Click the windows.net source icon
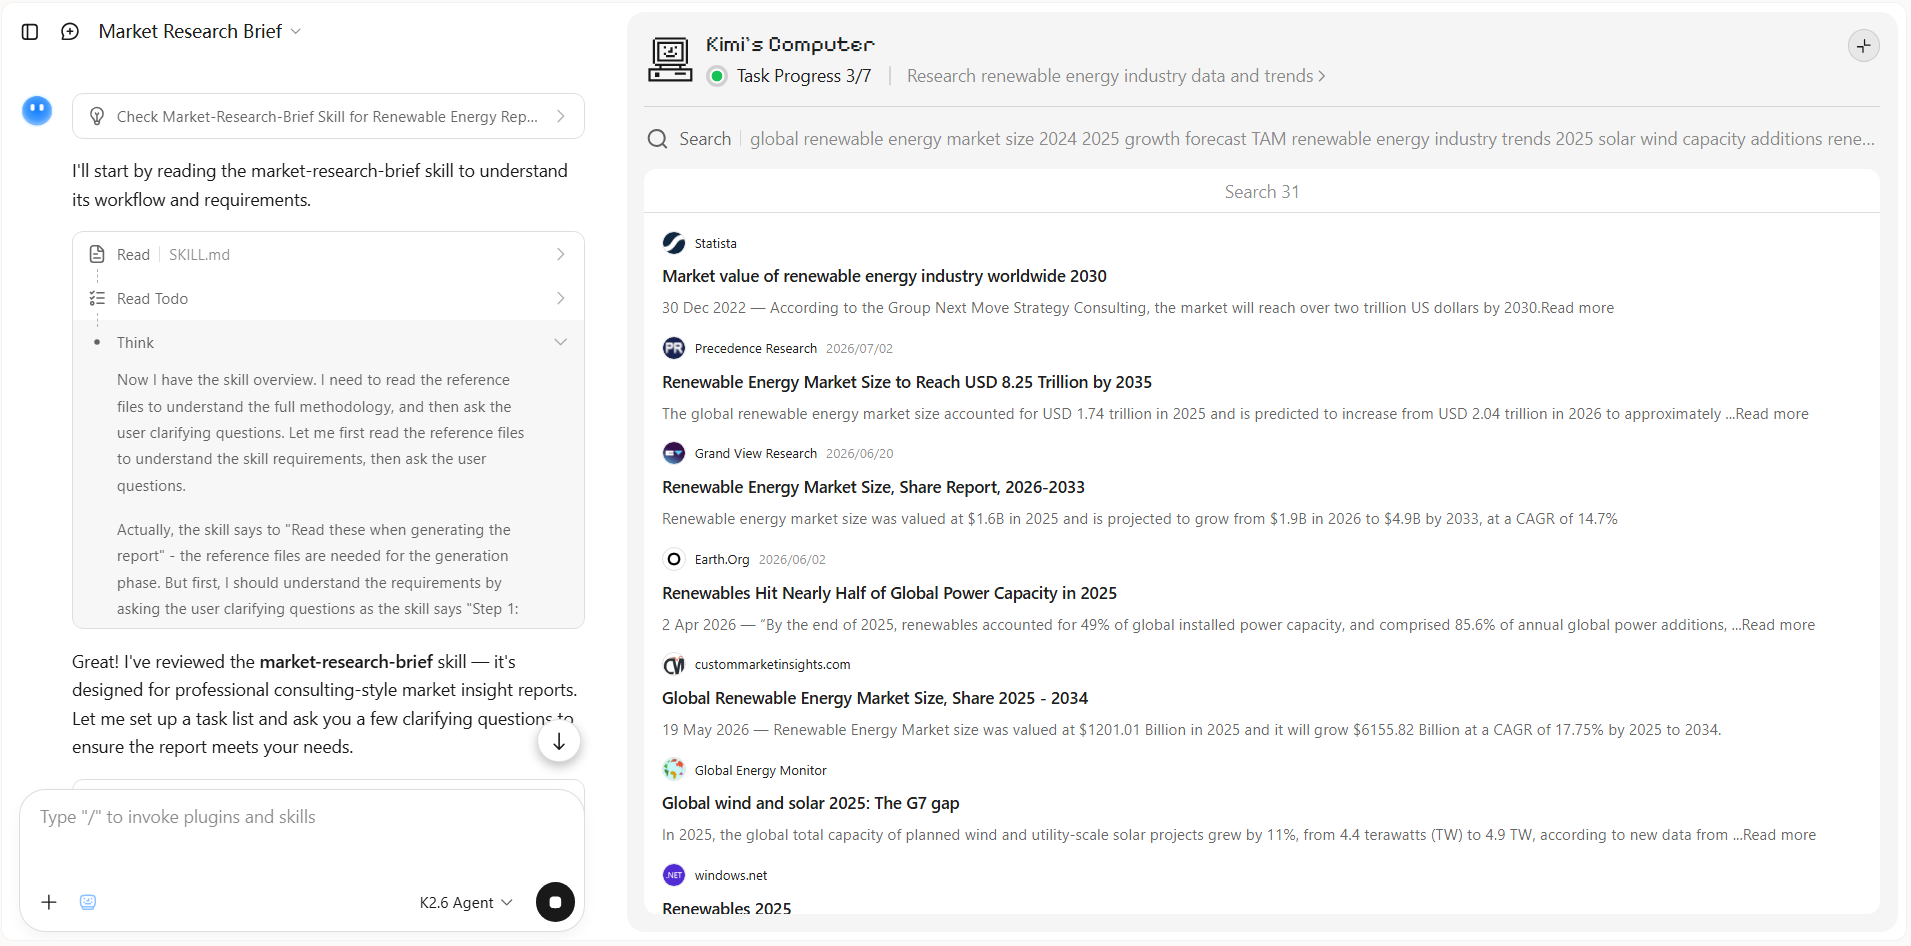Screen dimensions: 1911x946 click(x=674, y=875)
